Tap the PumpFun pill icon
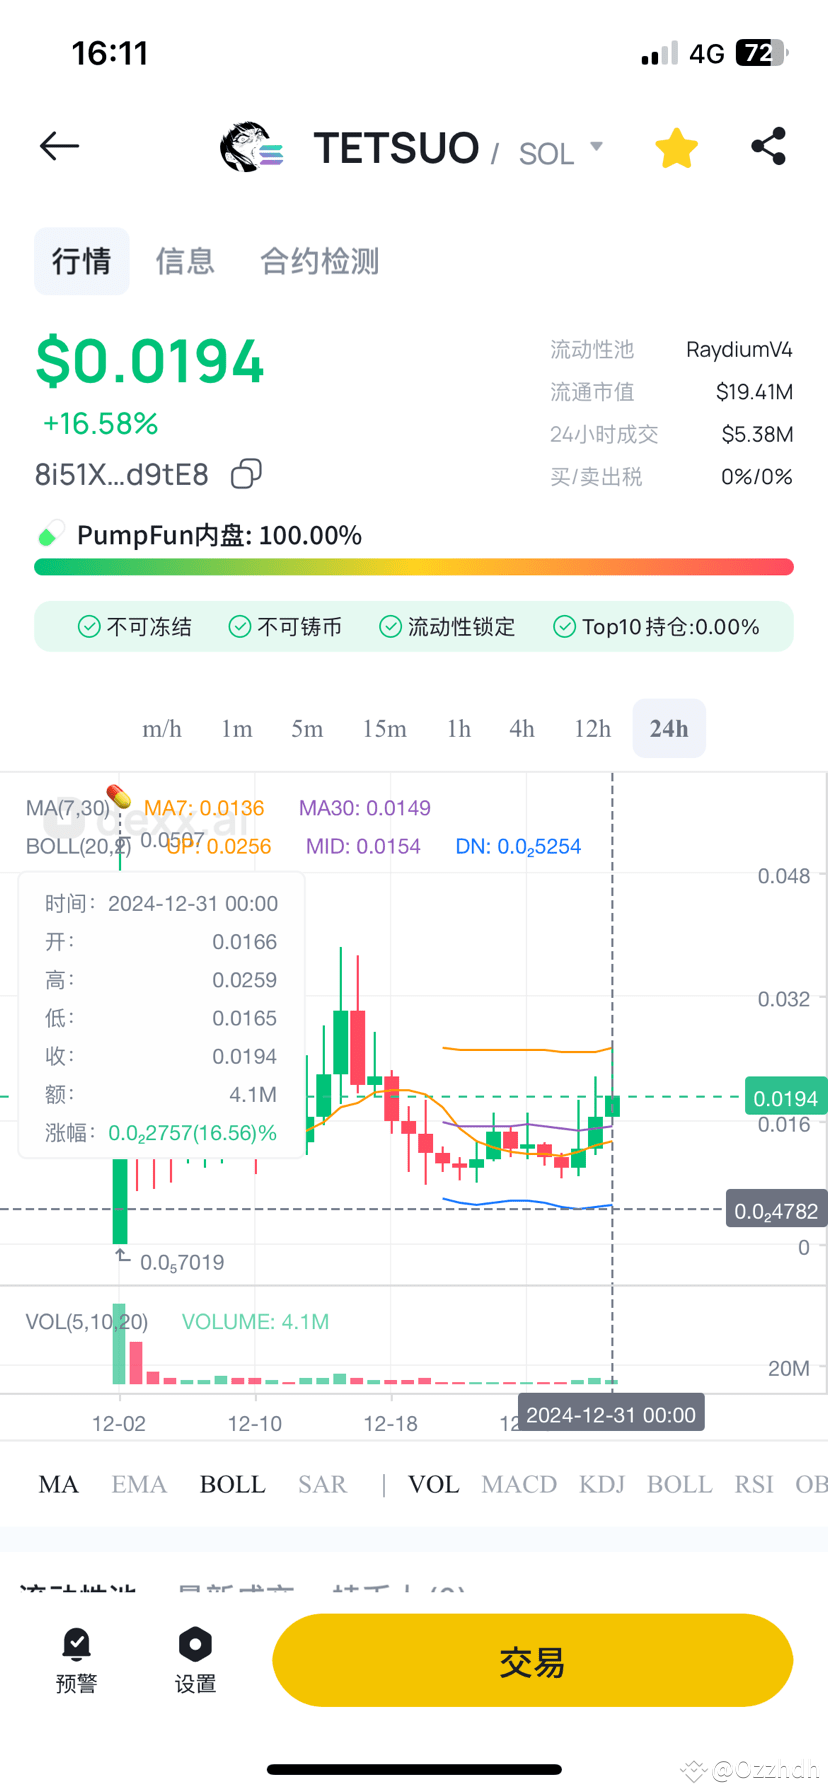 pos(50,534)
